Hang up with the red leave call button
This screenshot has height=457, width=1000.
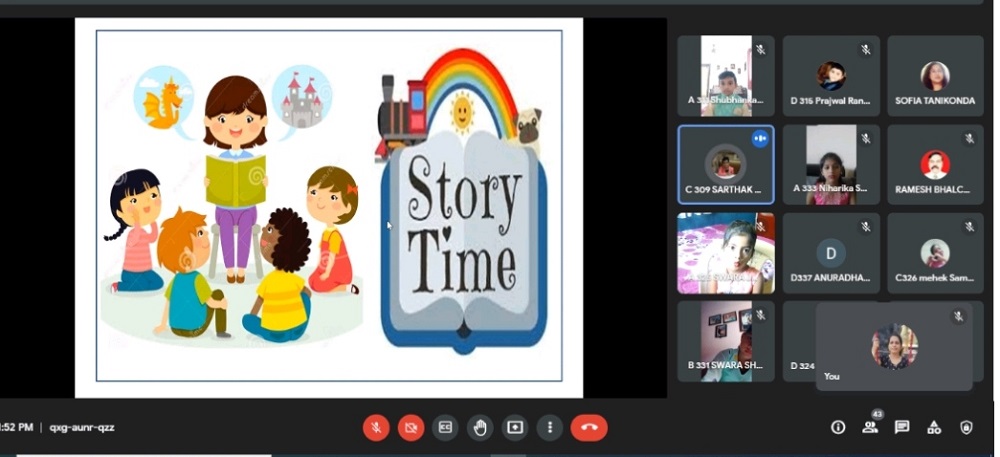(589, 428)
